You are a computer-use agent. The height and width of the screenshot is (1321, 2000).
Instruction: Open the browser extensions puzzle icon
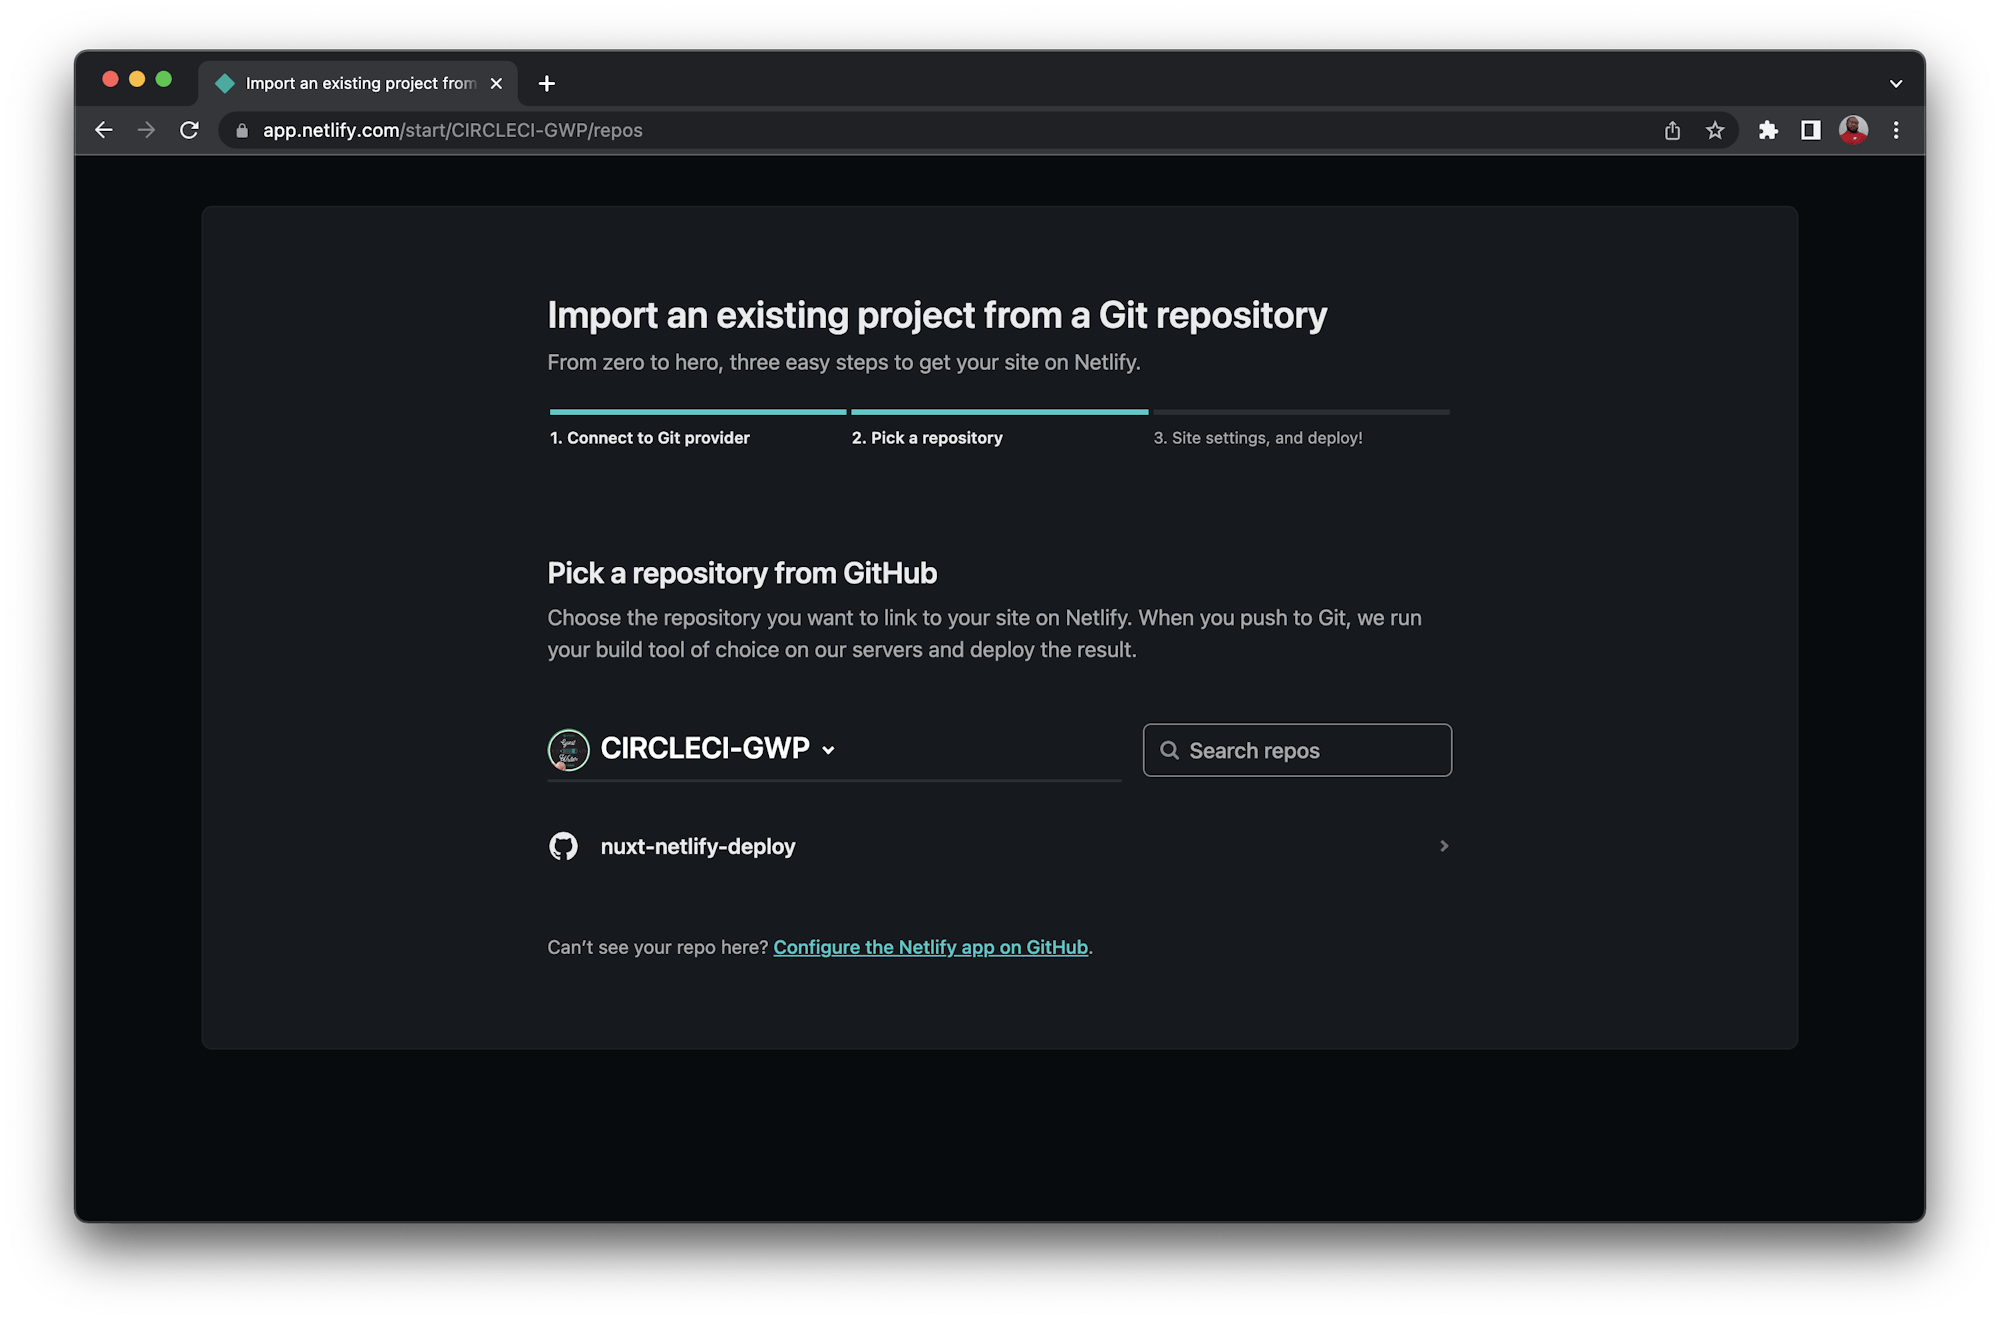pyautogui.click(x=1768, y=130)
